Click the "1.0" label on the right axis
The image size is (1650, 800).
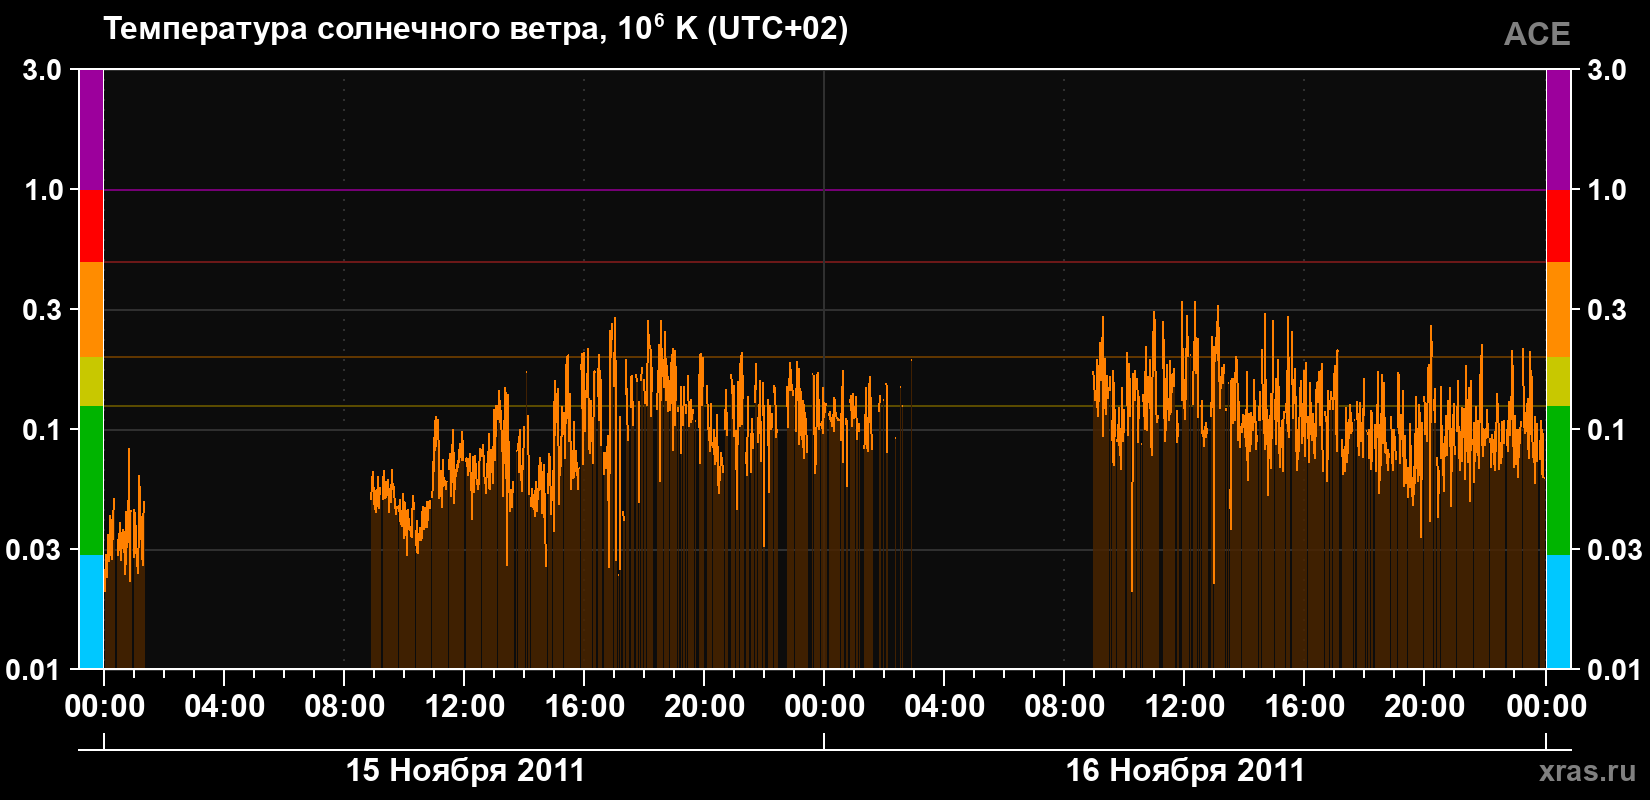click(x=1607, y=190)
